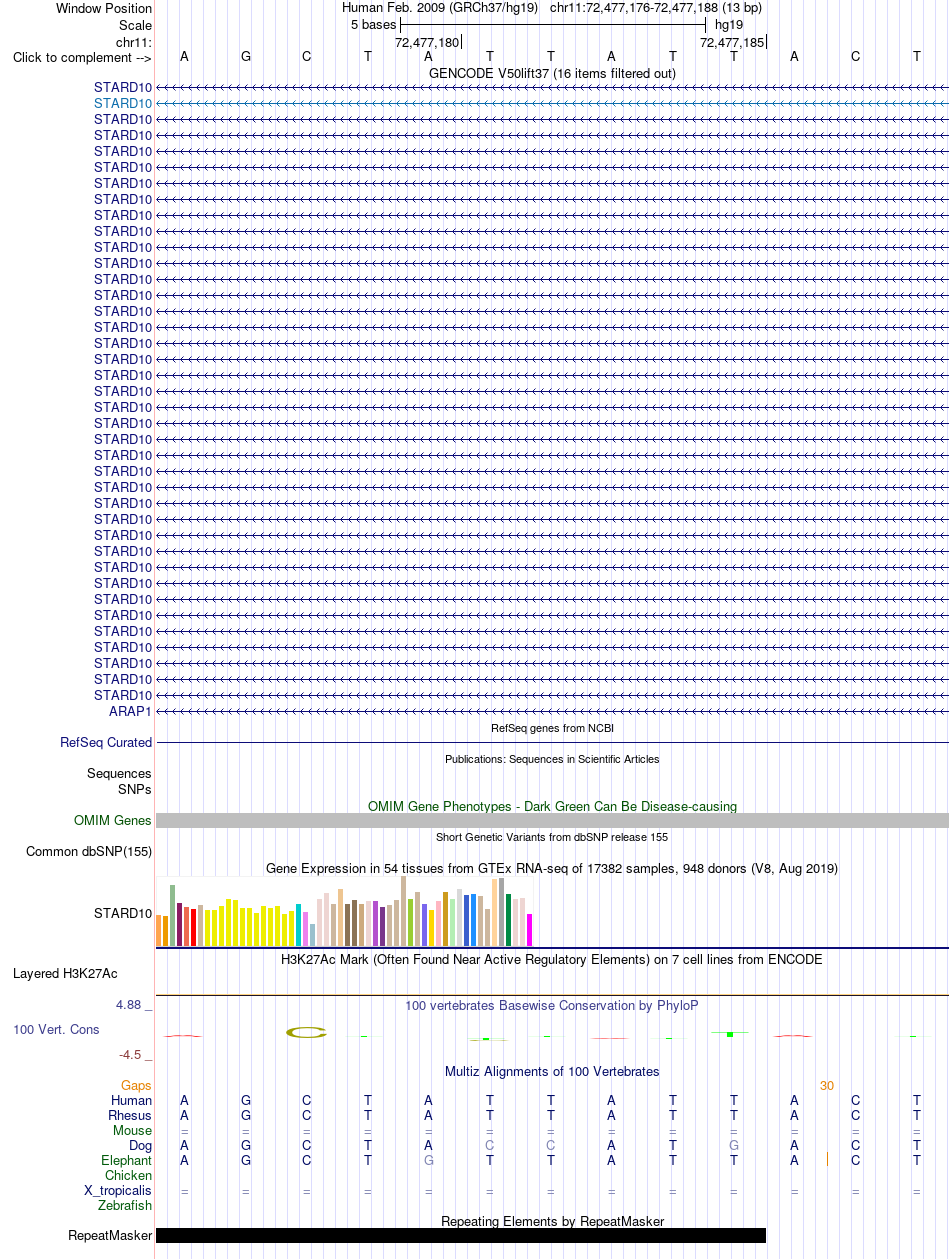The image size is (950, 1259).
Task: Click position marker 72,477,185
Action: tap(732, 42)
